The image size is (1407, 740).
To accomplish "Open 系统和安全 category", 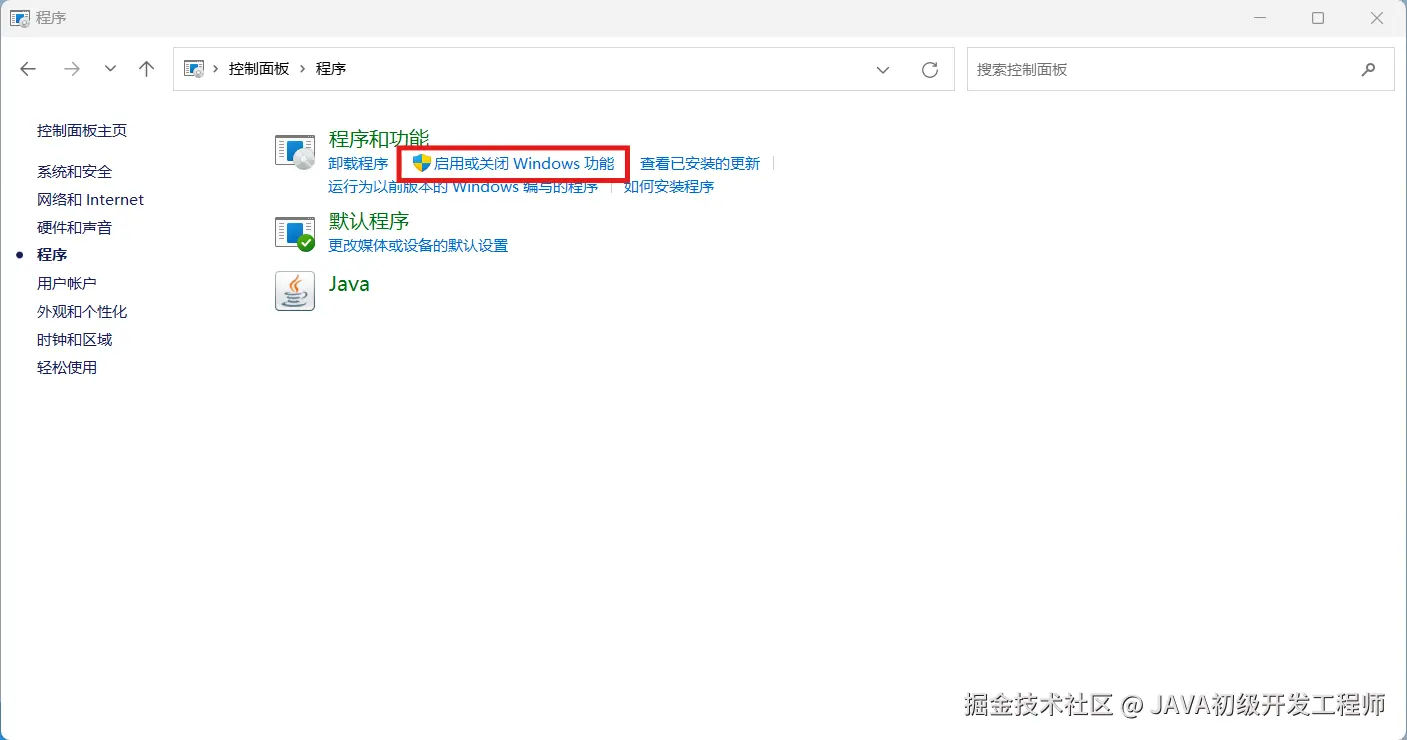I will (x=75, y=172).
